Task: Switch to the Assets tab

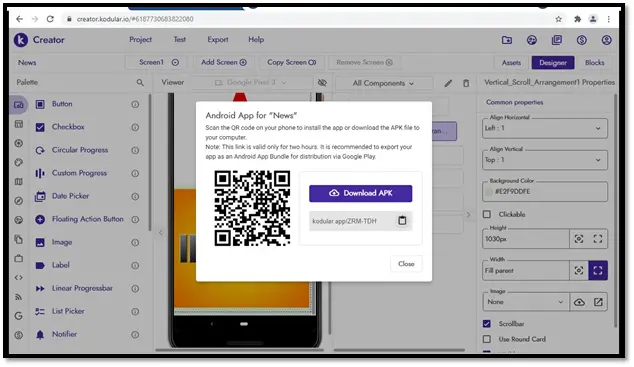Action: click(x=511, y=63)
